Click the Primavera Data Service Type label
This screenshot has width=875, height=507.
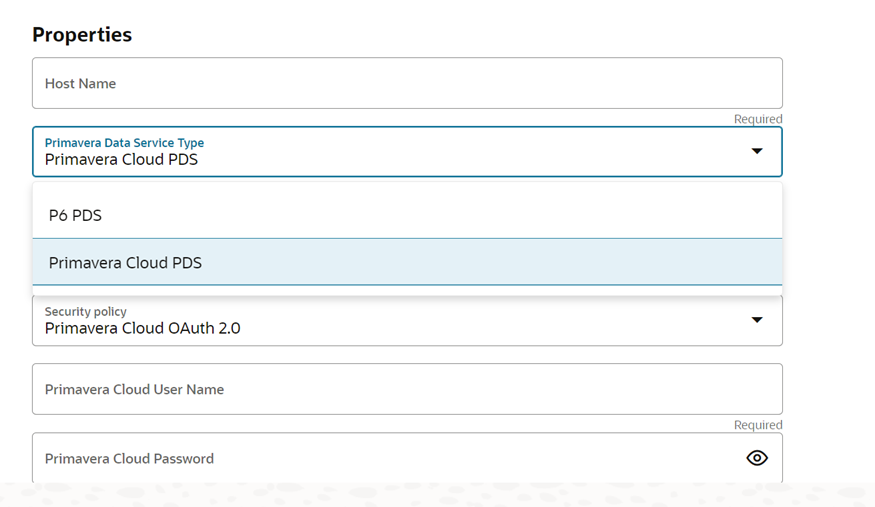point(124,143)
